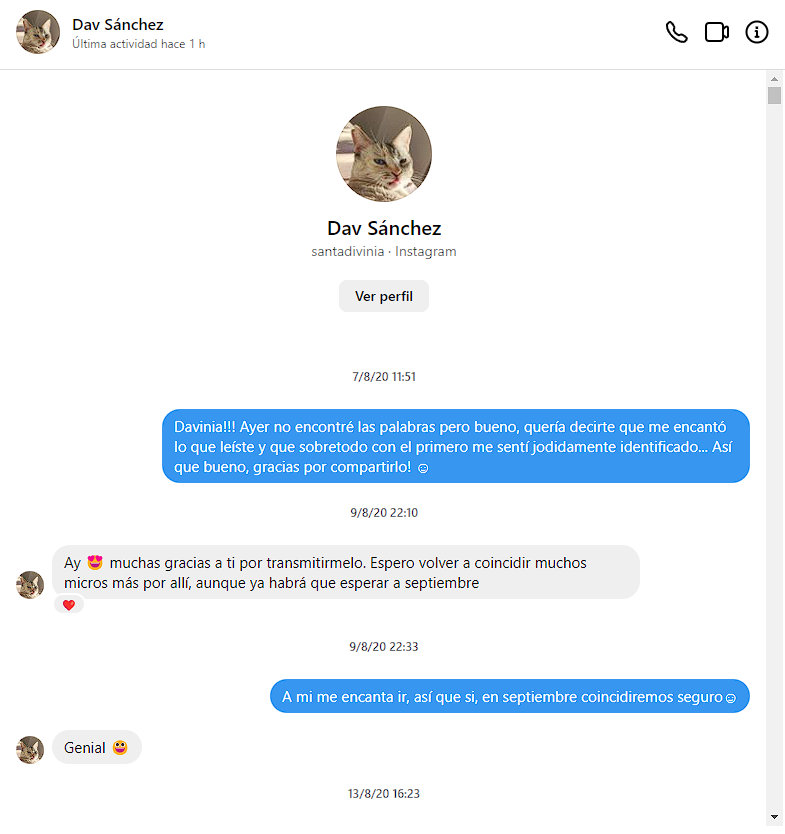This screenshot has height=834, width=785.
Task: Click the heart reaction under the received message
Action: click(x=69, y=605)
